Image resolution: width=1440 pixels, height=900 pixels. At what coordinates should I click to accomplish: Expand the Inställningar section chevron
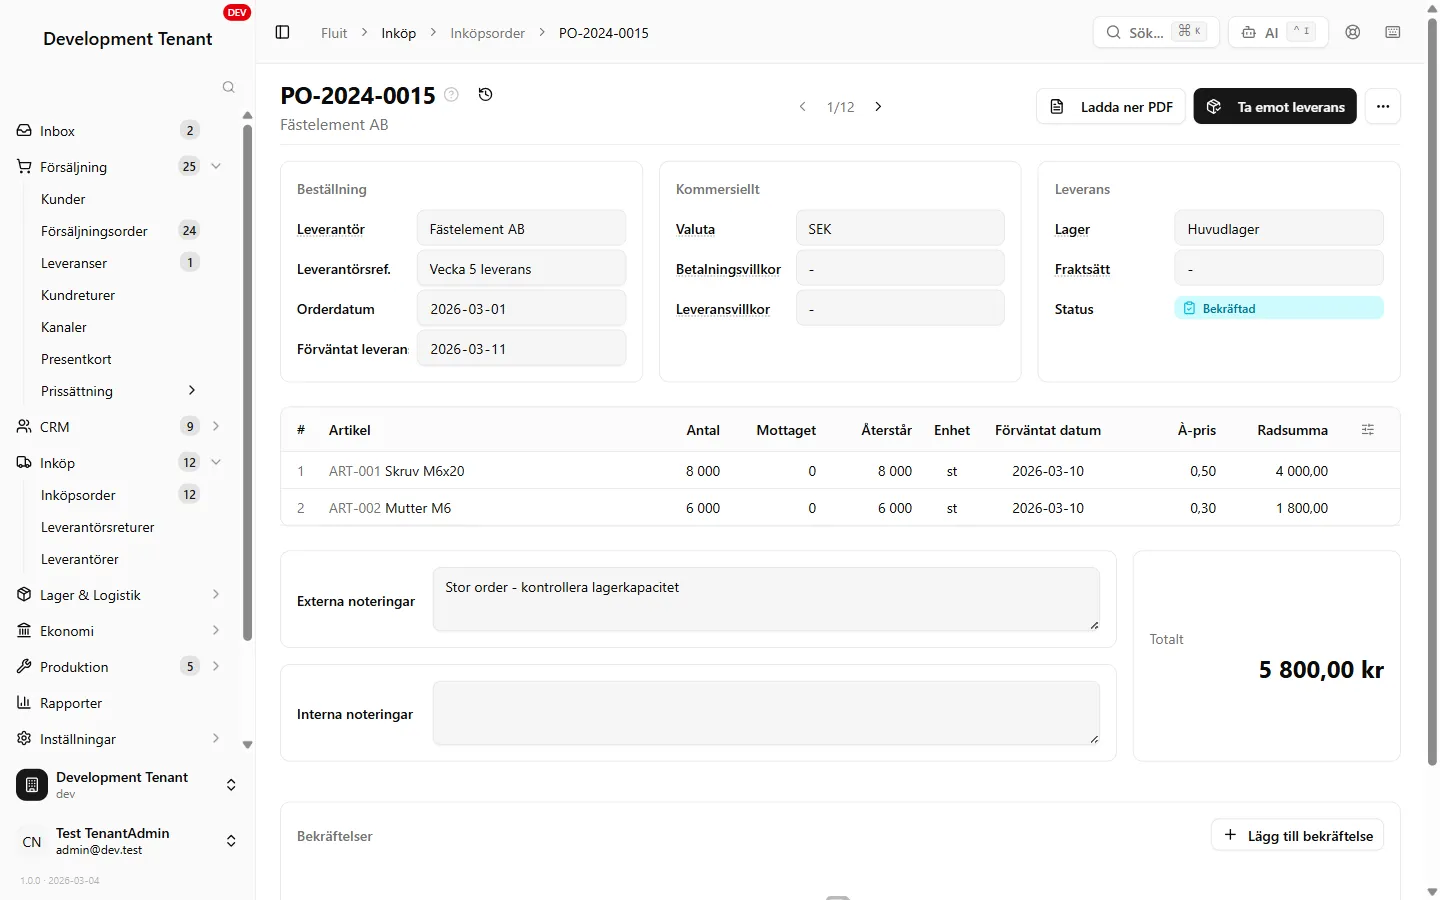216,738
